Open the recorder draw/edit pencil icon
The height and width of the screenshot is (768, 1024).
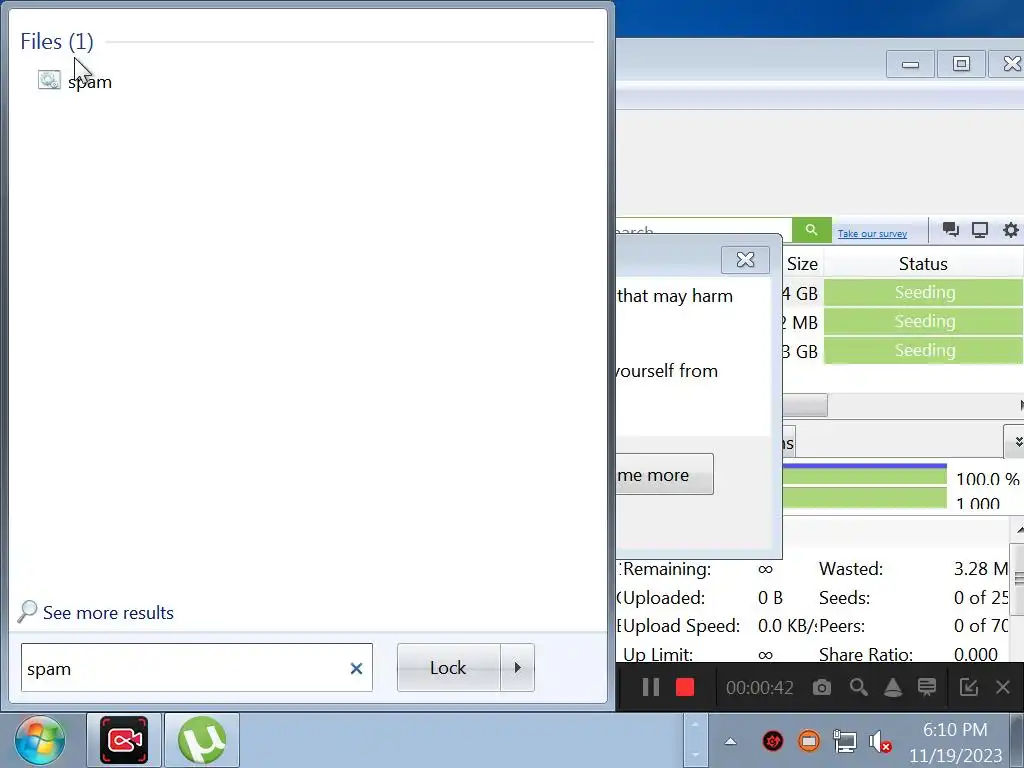(968, 687)
